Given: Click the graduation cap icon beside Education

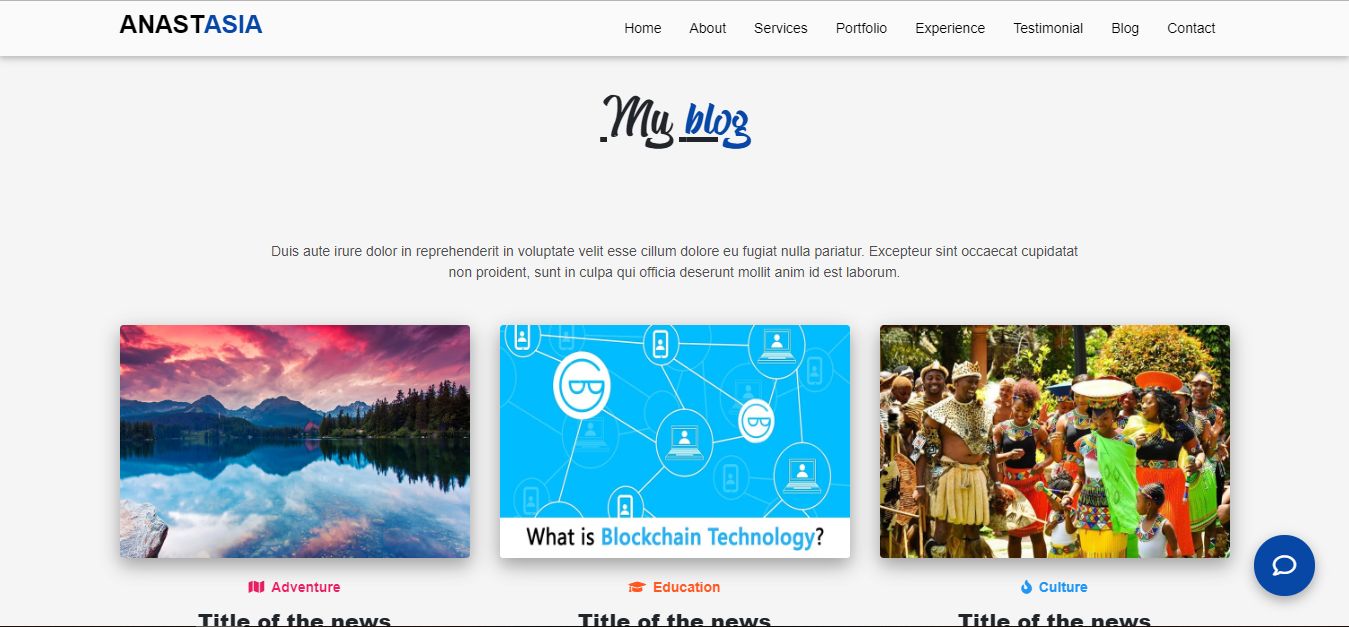Looking at the screenshot, I should point(637,587).
